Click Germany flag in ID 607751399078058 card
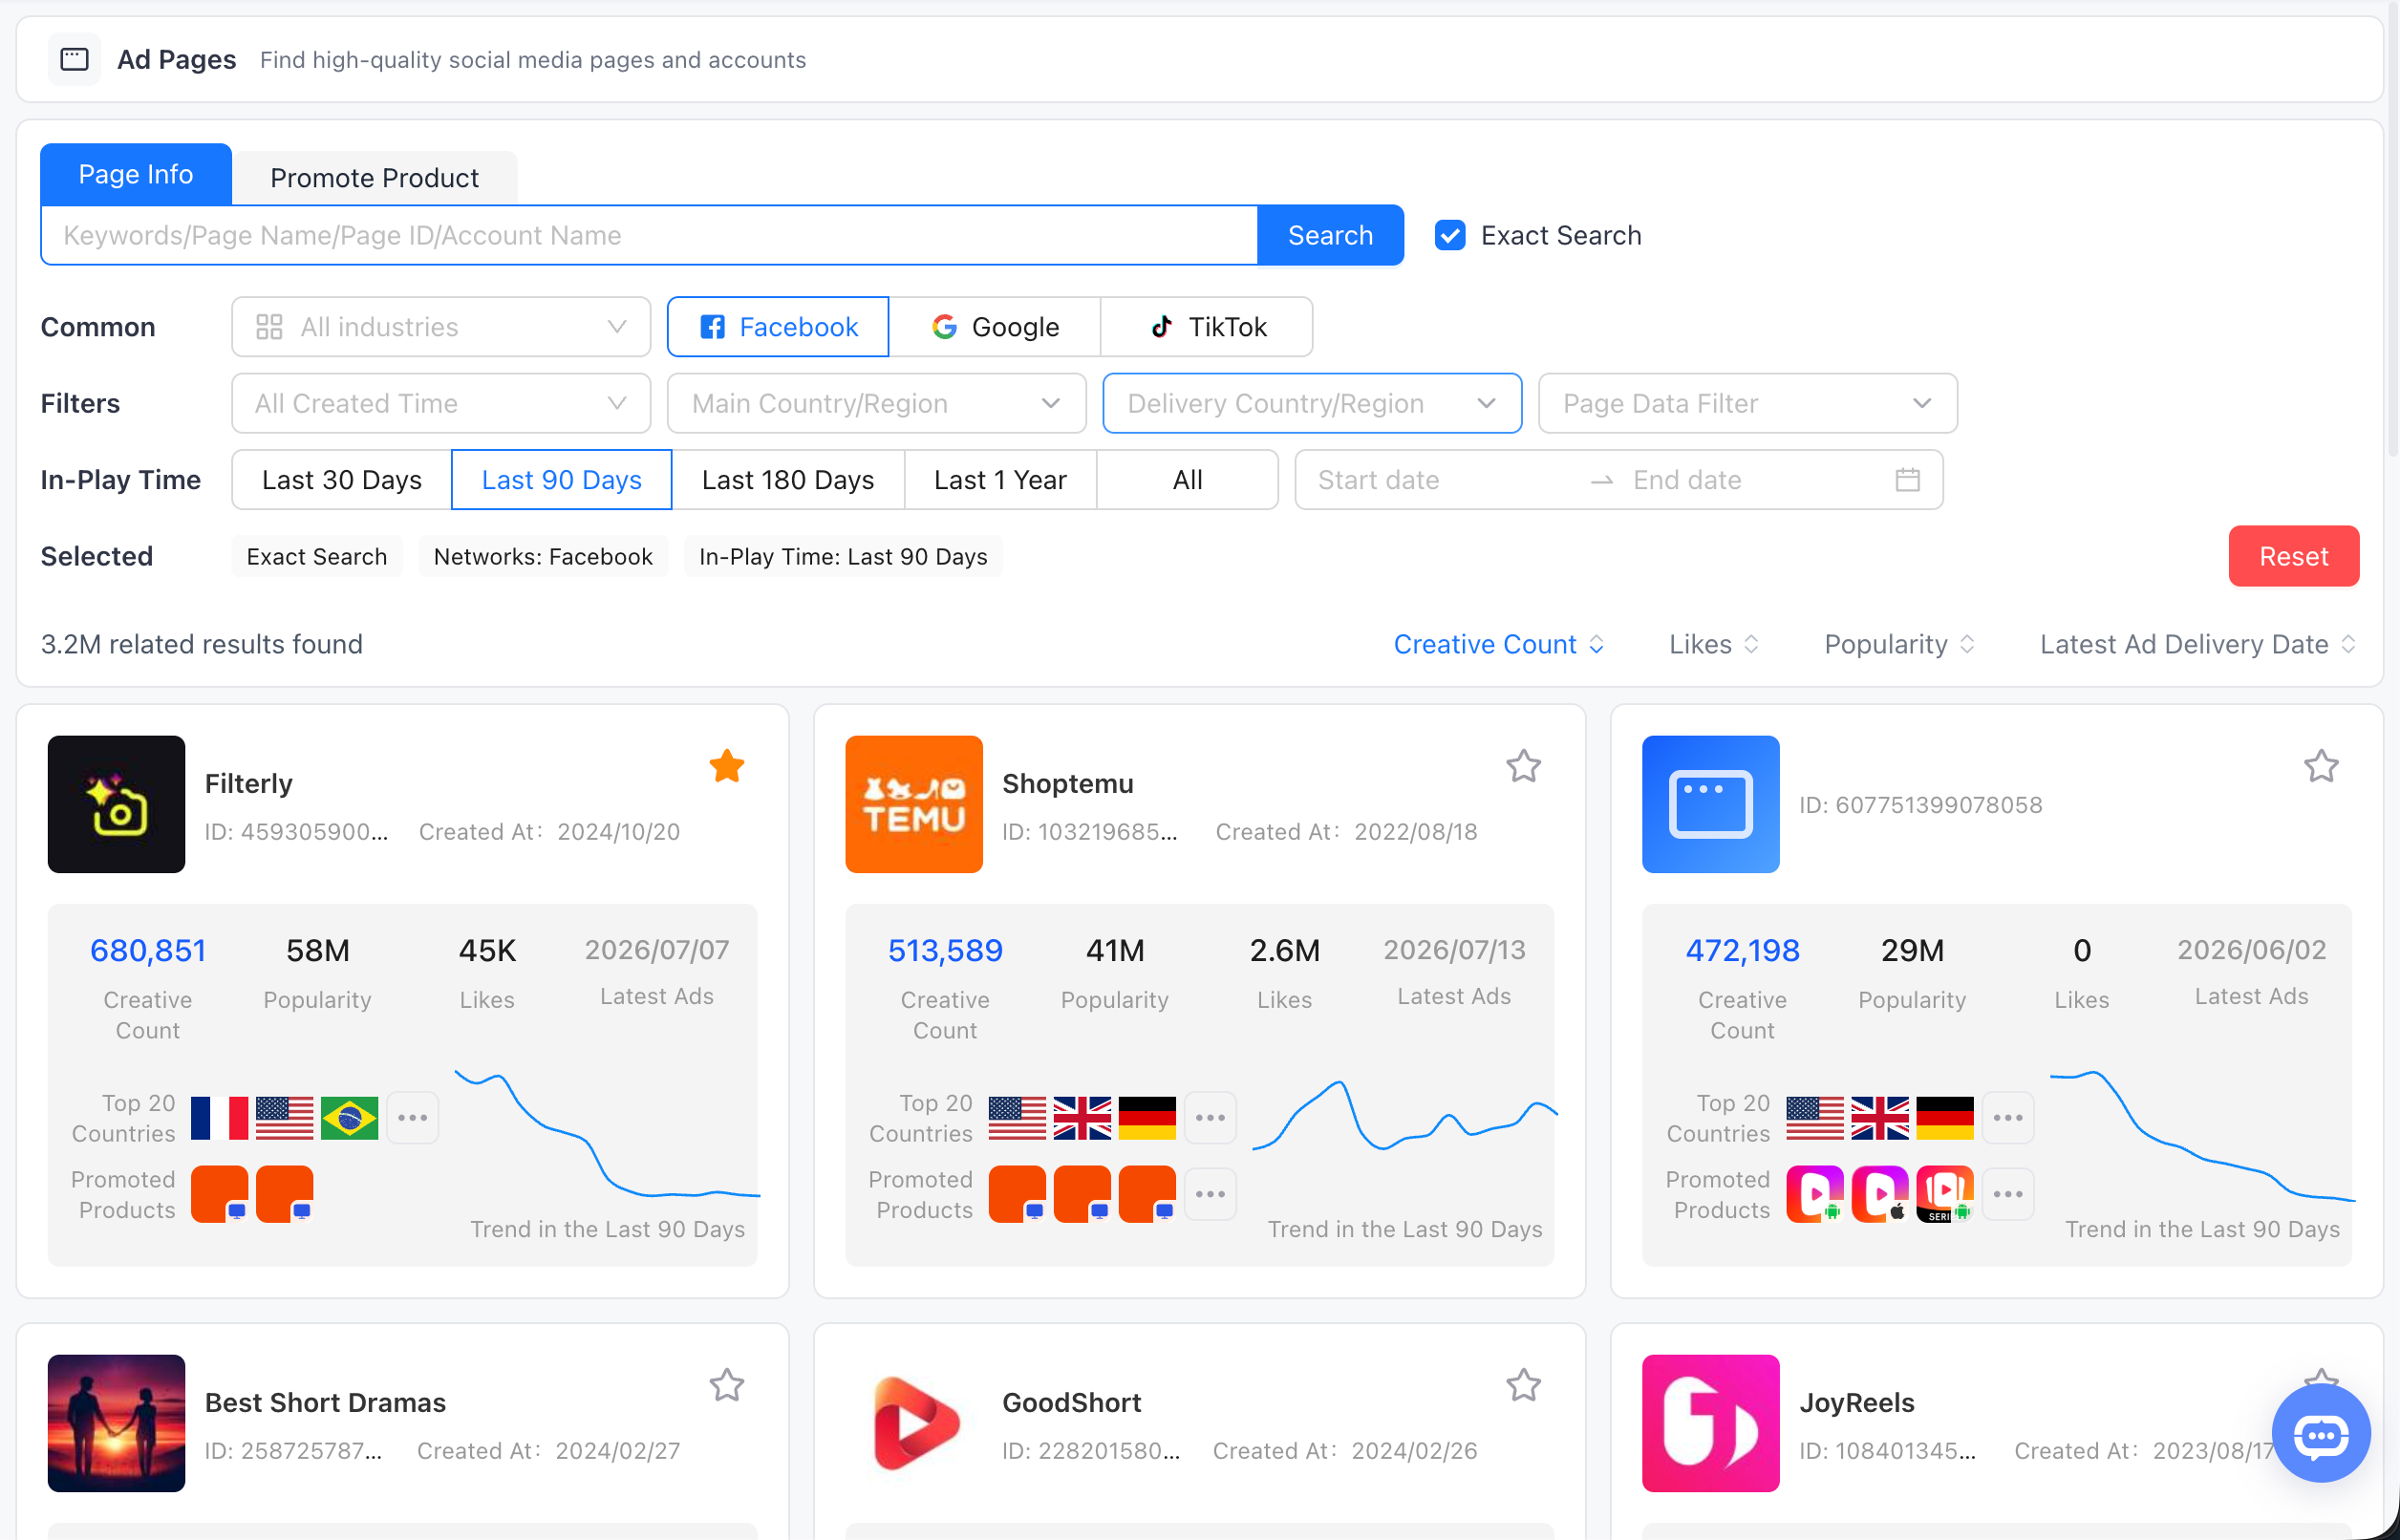This screenshot has width=2400, height=1540. pyautogui.click(x=1944, y=1118)
